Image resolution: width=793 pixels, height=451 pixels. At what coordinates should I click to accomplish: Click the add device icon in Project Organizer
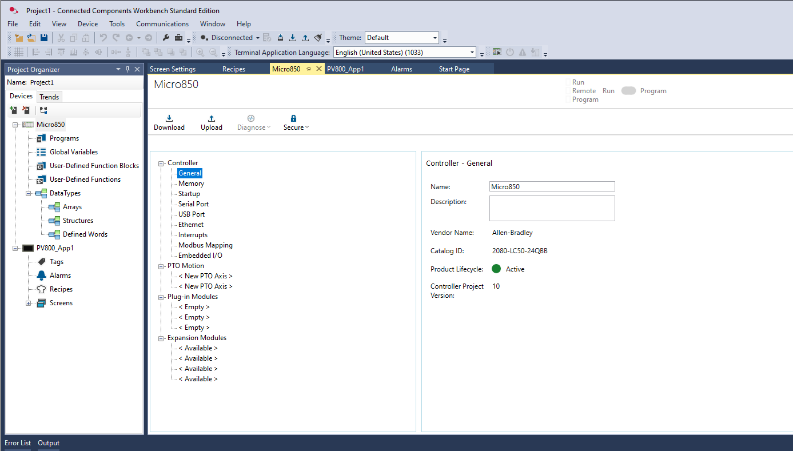(x=14, y=110)
